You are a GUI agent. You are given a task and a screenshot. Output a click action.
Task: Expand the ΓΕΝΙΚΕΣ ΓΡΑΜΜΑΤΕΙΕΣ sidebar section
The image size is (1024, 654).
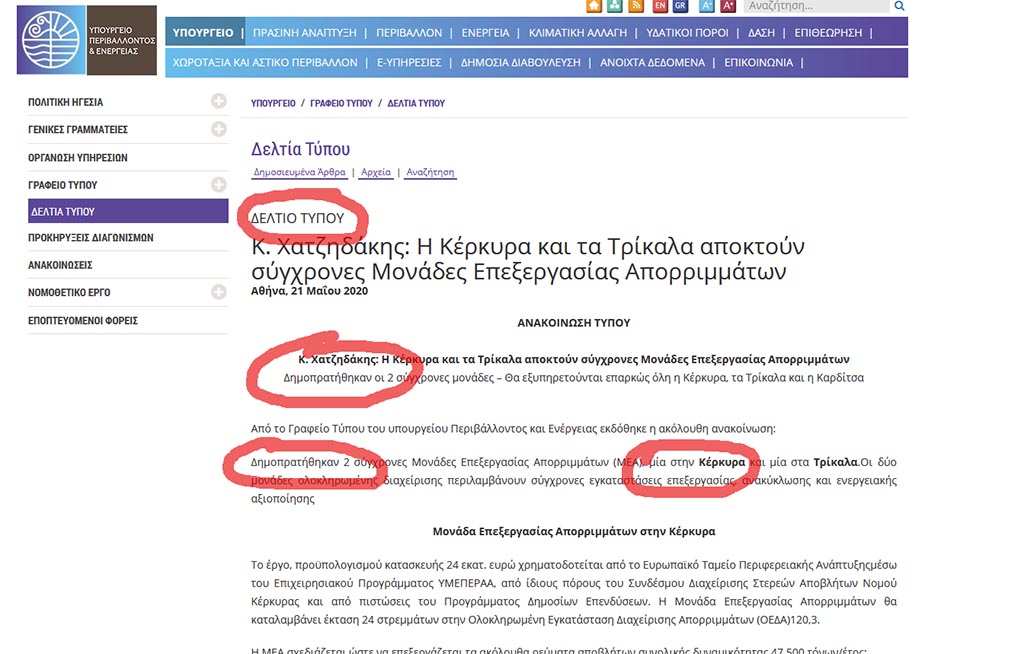pos(218,129)
